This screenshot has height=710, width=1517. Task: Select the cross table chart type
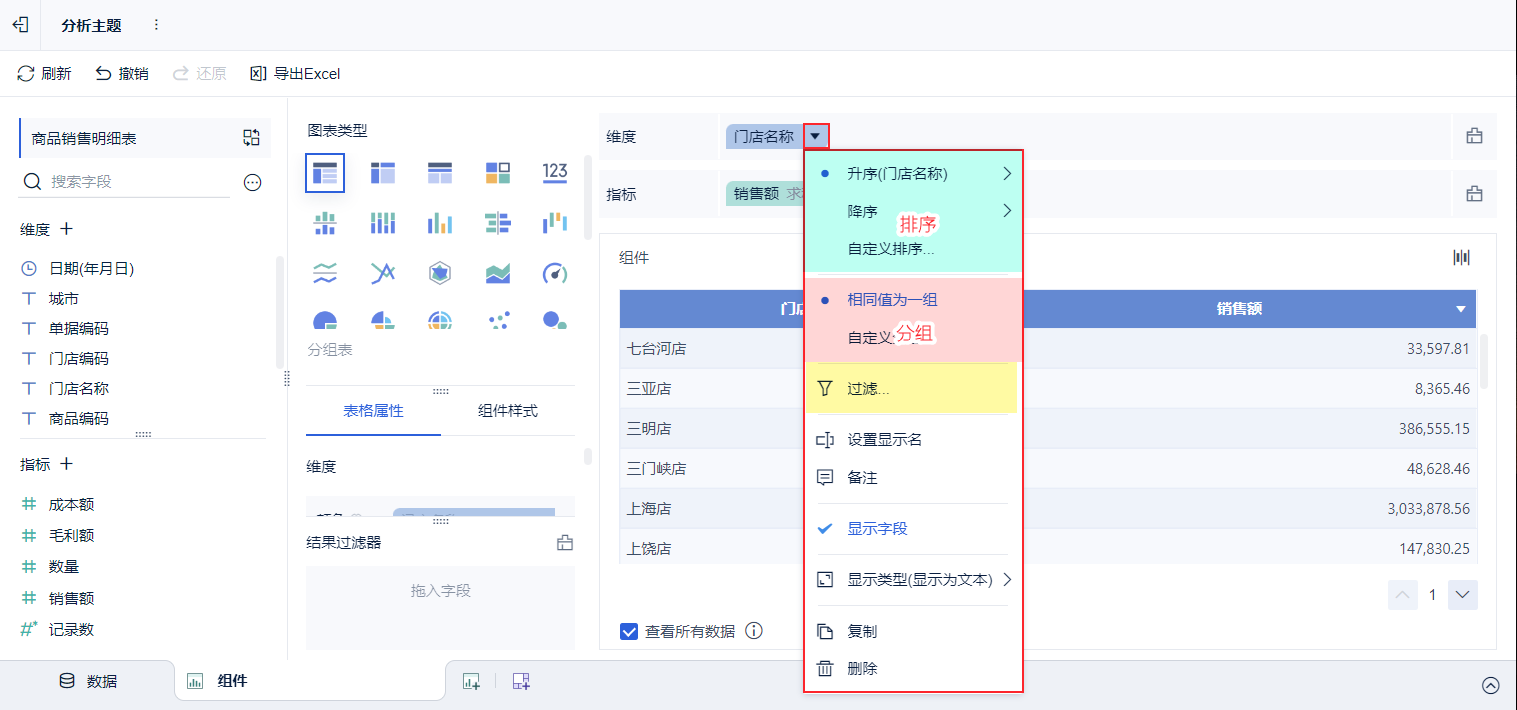point(383,173)
